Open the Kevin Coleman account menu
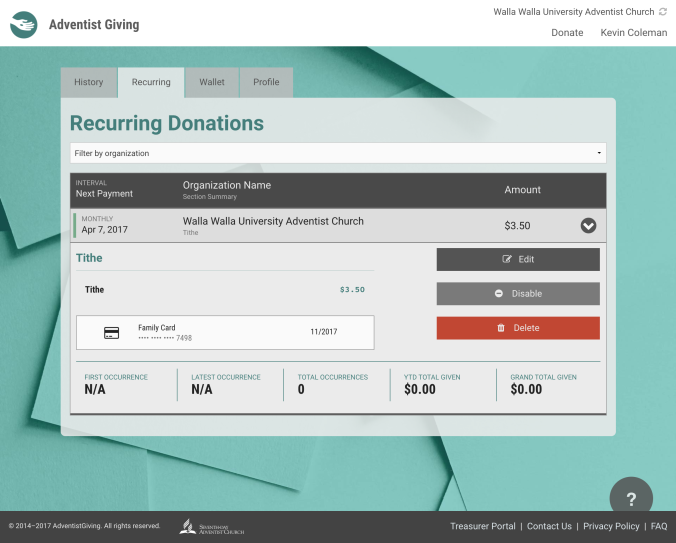Image resolution: width=676 pixels, height=543 pixels. [634, 33]
